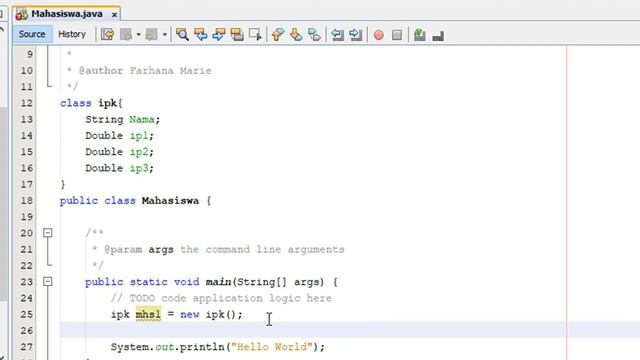Toggle Bookmark on current line icon
Image resolution: width=640 pixels, height=360 pixels.
tap(314, 35)
